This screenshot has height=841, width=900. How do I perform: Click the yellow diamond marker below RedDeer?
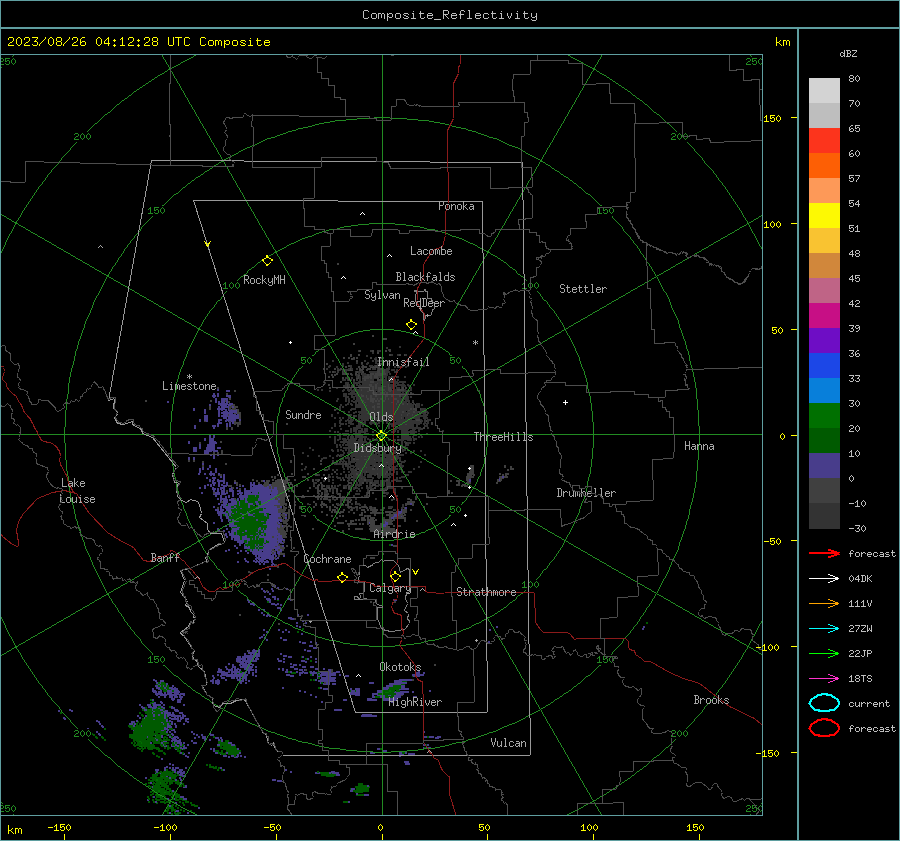pos(412,325)
